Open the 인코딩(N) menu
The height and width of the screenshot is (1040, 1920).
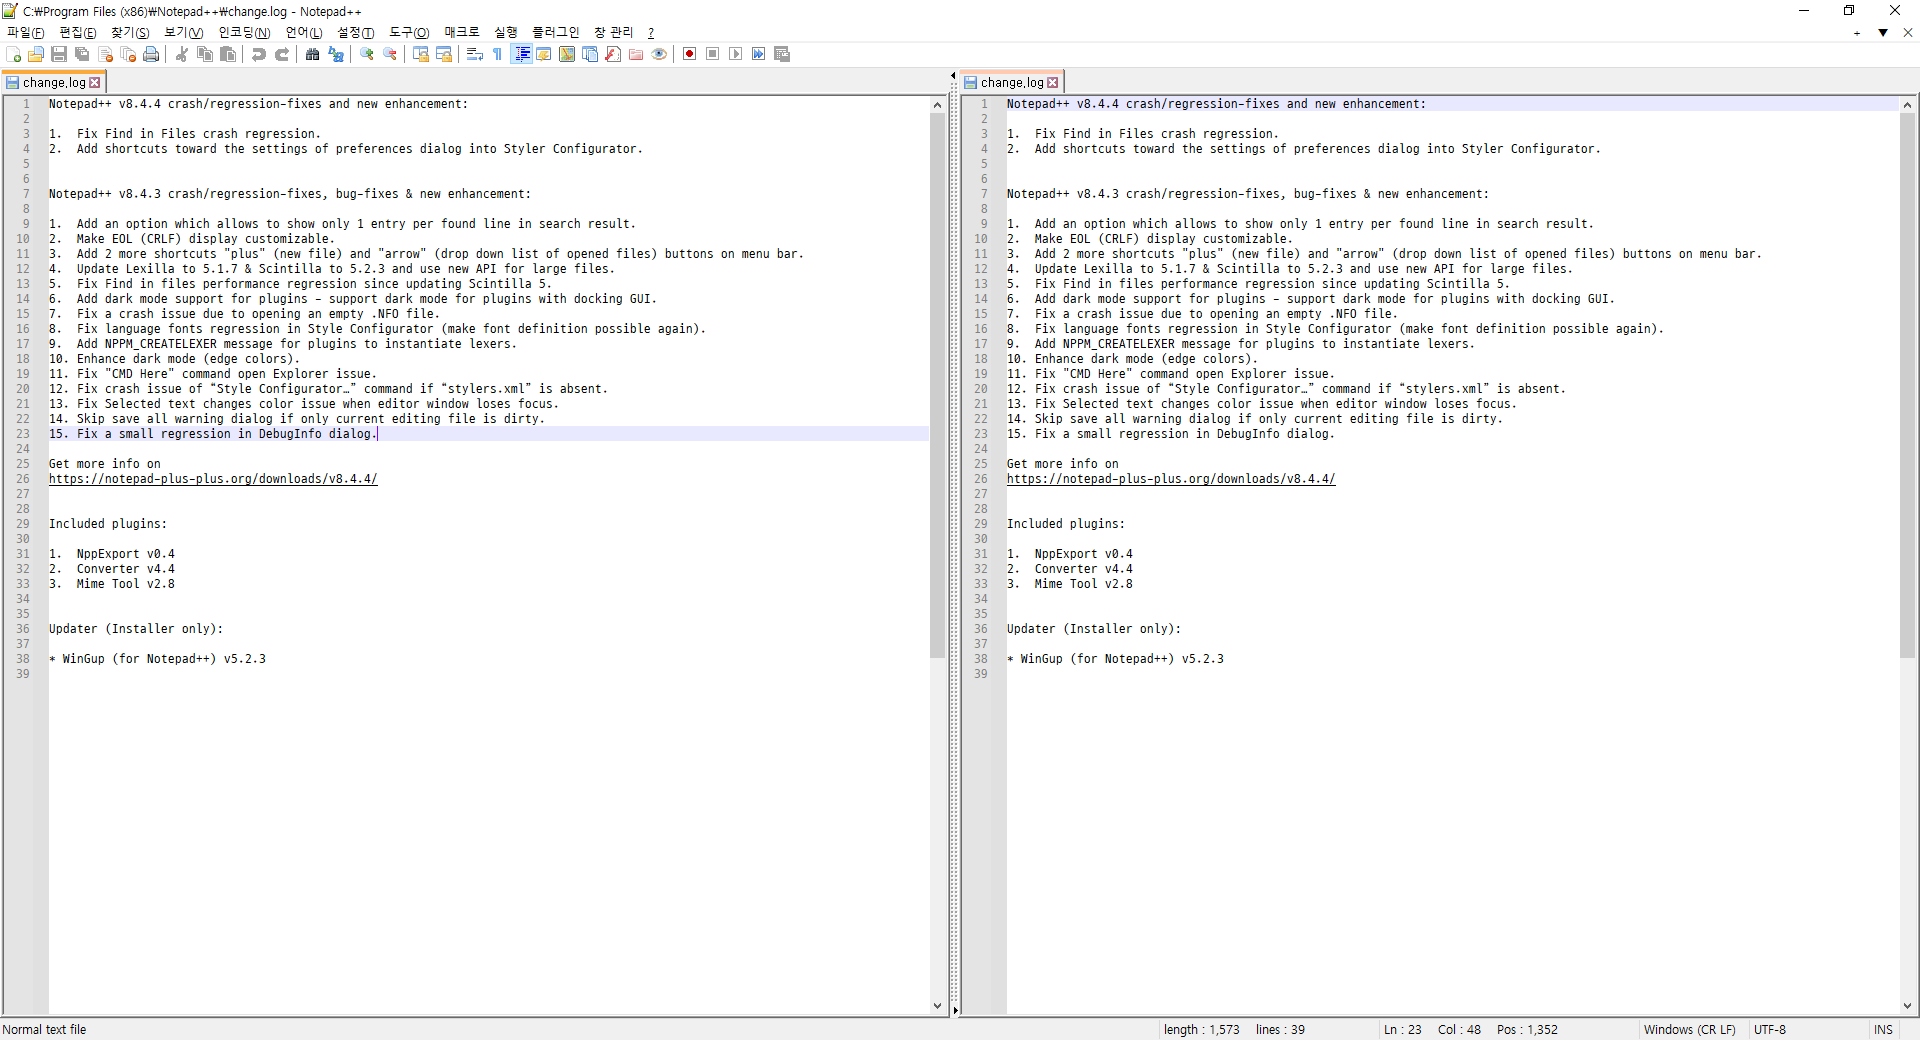coord(245,33)
